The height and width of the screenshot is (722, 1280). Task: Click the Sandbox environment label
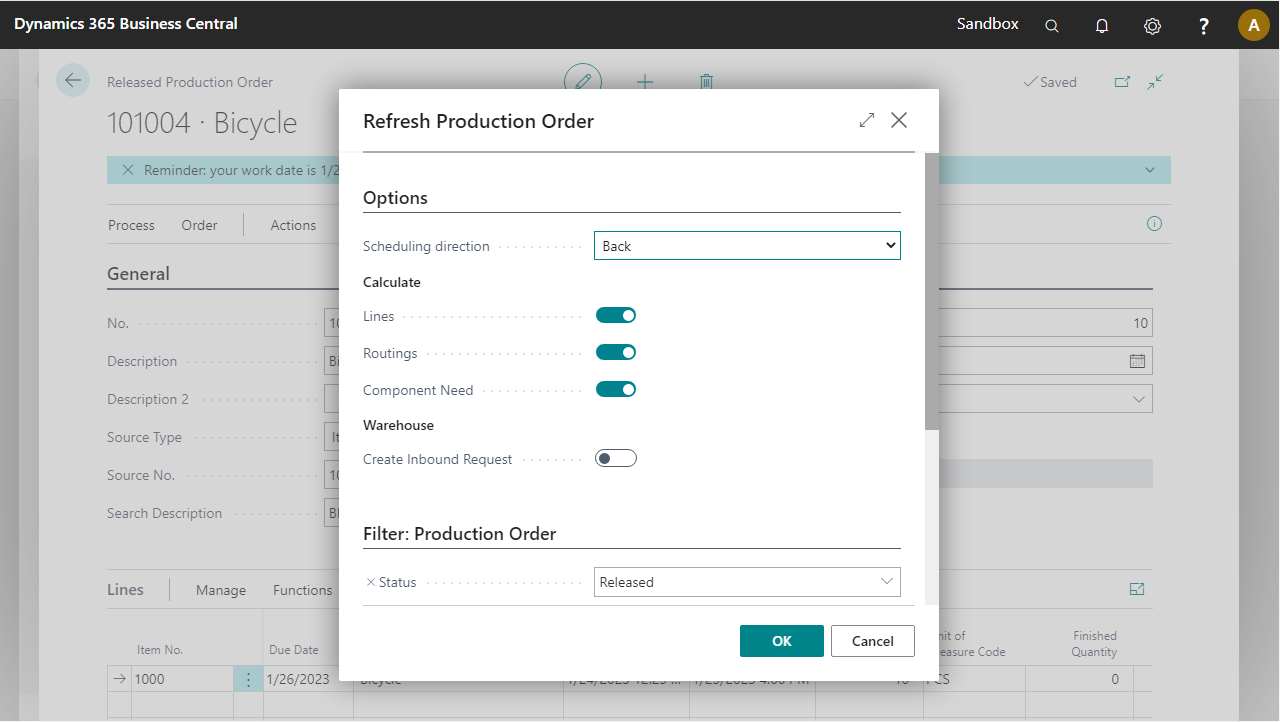pyautogui.click(x=988, y=24)
